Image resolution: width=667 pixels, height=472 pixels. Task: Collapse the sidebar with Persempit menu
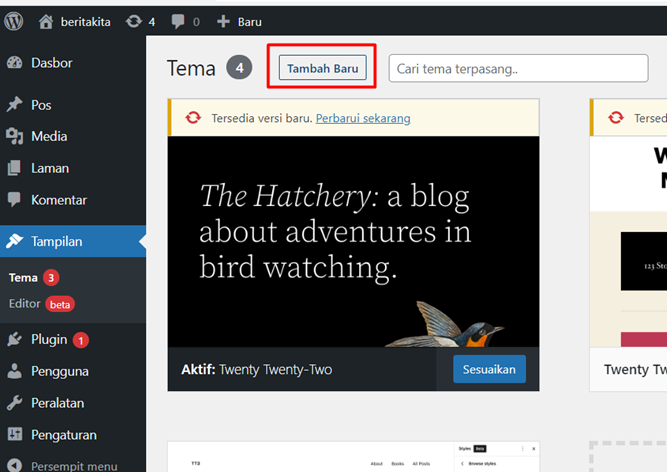[x=73, y=466]
